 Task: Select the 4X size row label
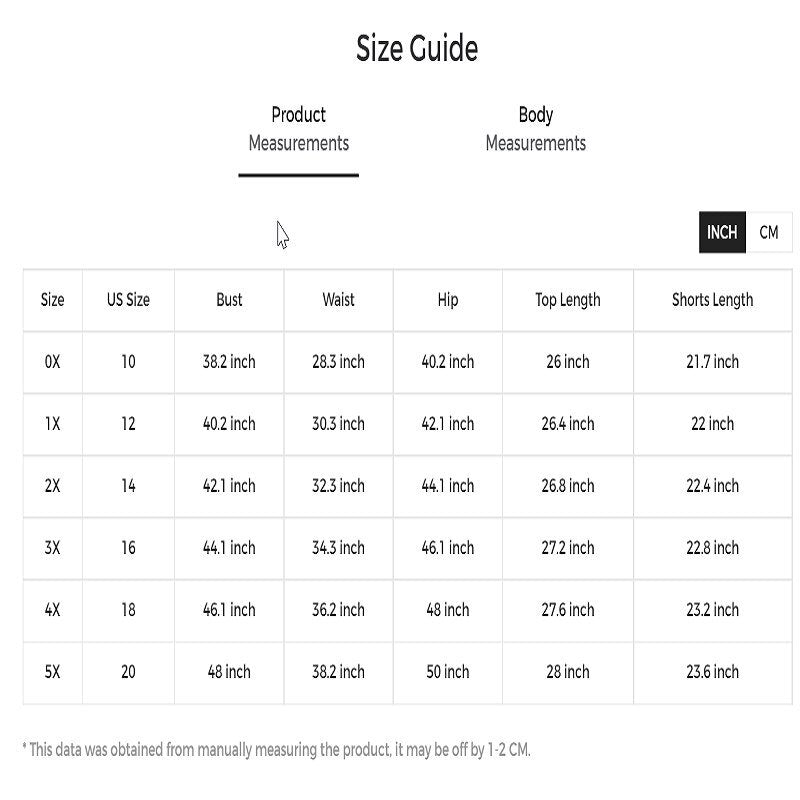52,610
